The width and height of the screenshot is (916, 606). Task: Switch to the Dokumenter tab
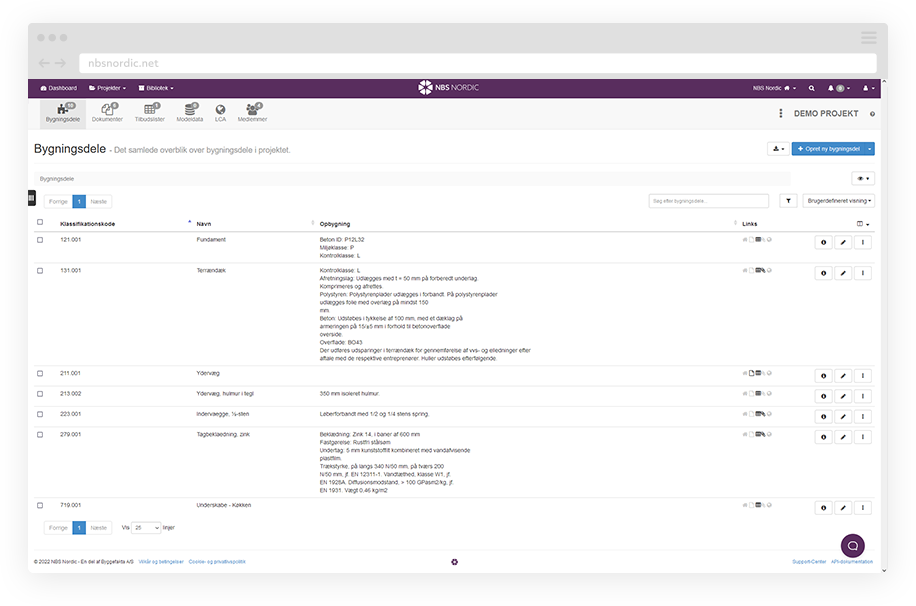coord(107,112)
